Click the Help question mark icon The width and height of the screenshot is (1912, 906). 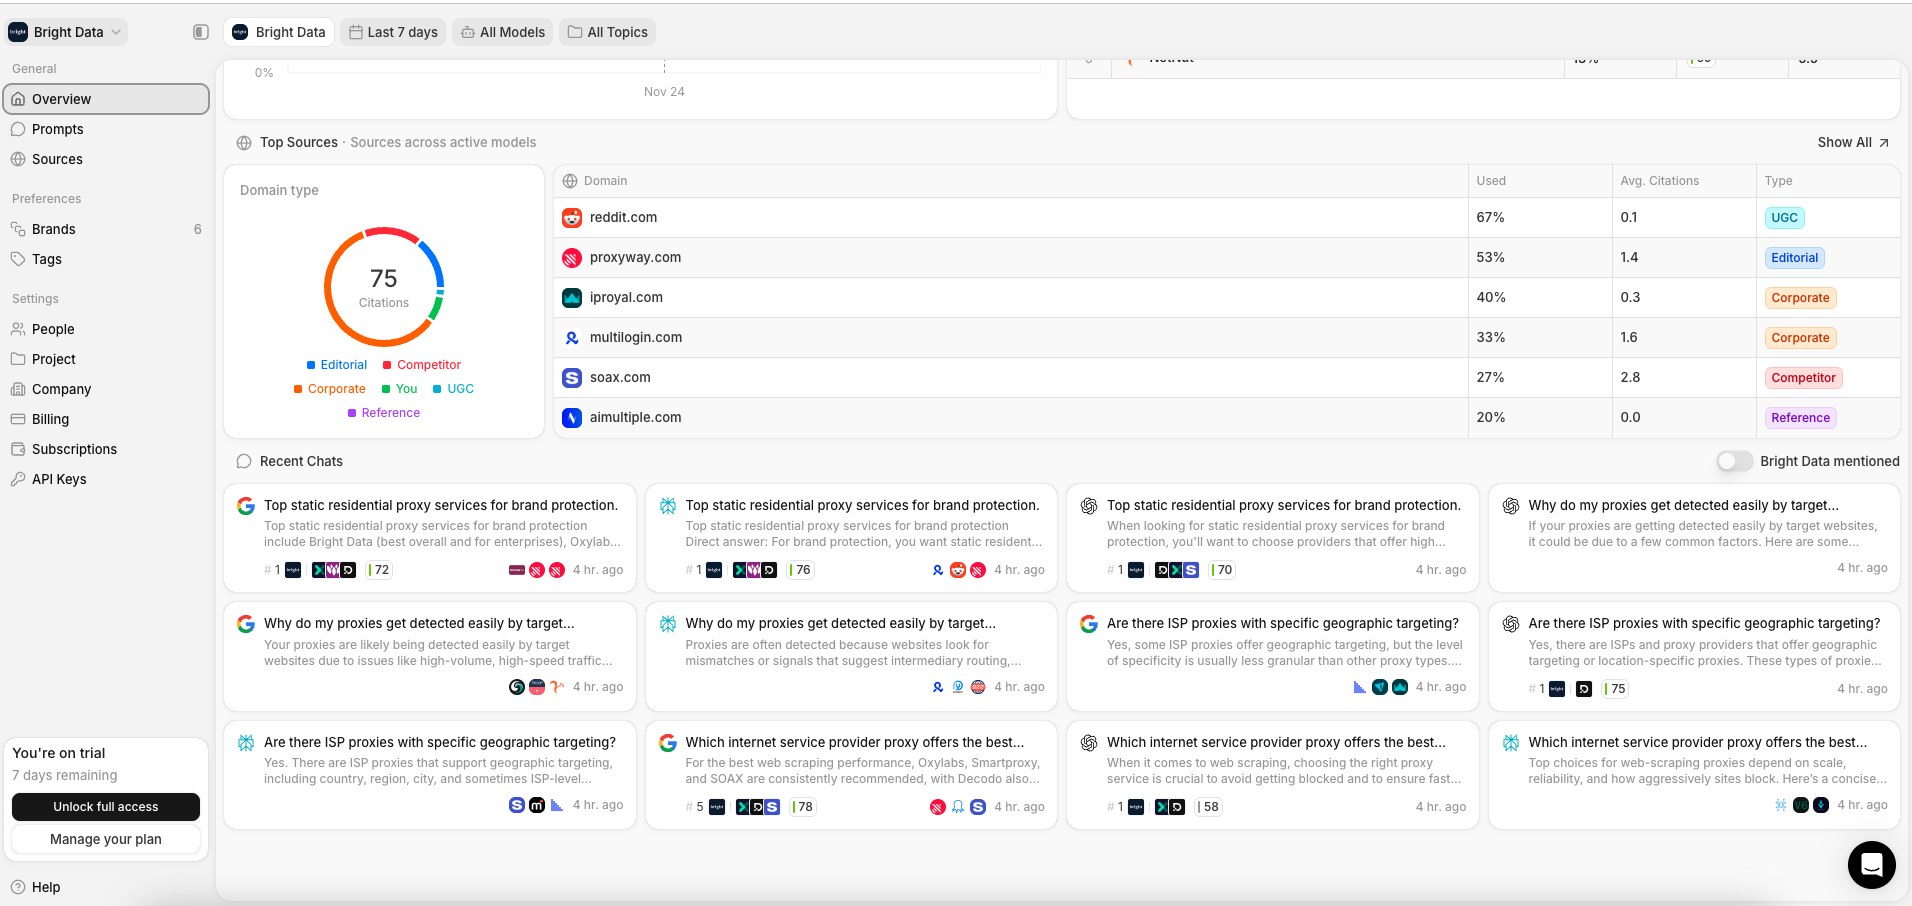coord(18,887)
